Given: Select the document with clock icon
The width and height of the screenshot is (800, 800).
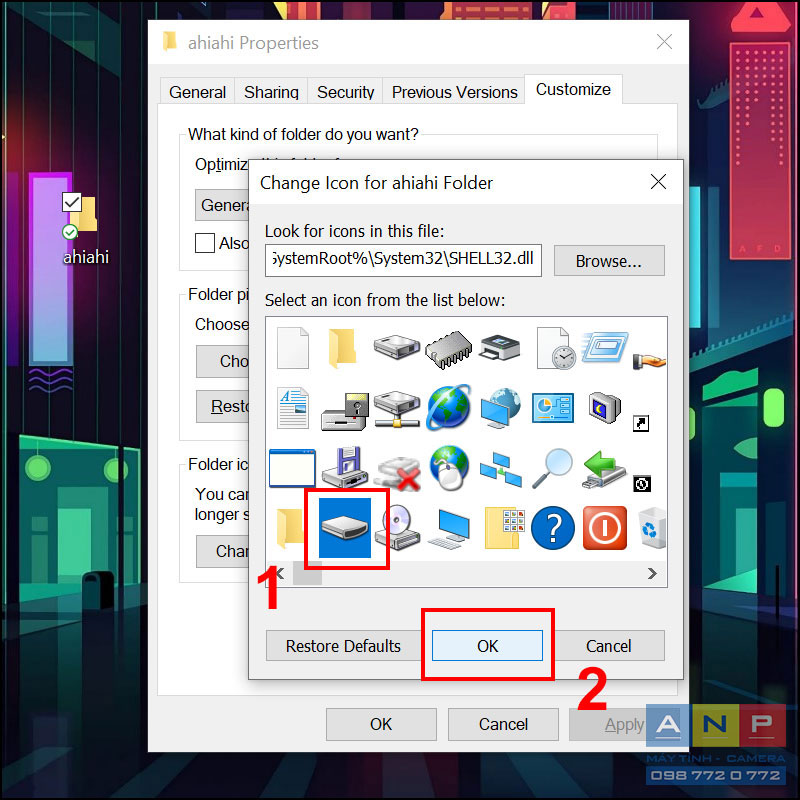Looking at the screenshot, I should pos(556,348).
